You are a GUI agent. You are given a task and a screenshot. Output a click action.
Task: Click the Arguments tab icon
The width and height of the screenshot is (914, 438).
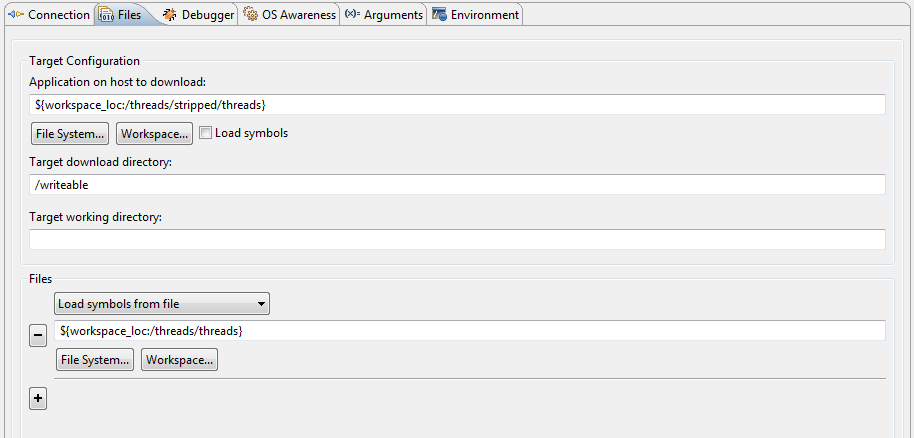(x=352, y=15)
